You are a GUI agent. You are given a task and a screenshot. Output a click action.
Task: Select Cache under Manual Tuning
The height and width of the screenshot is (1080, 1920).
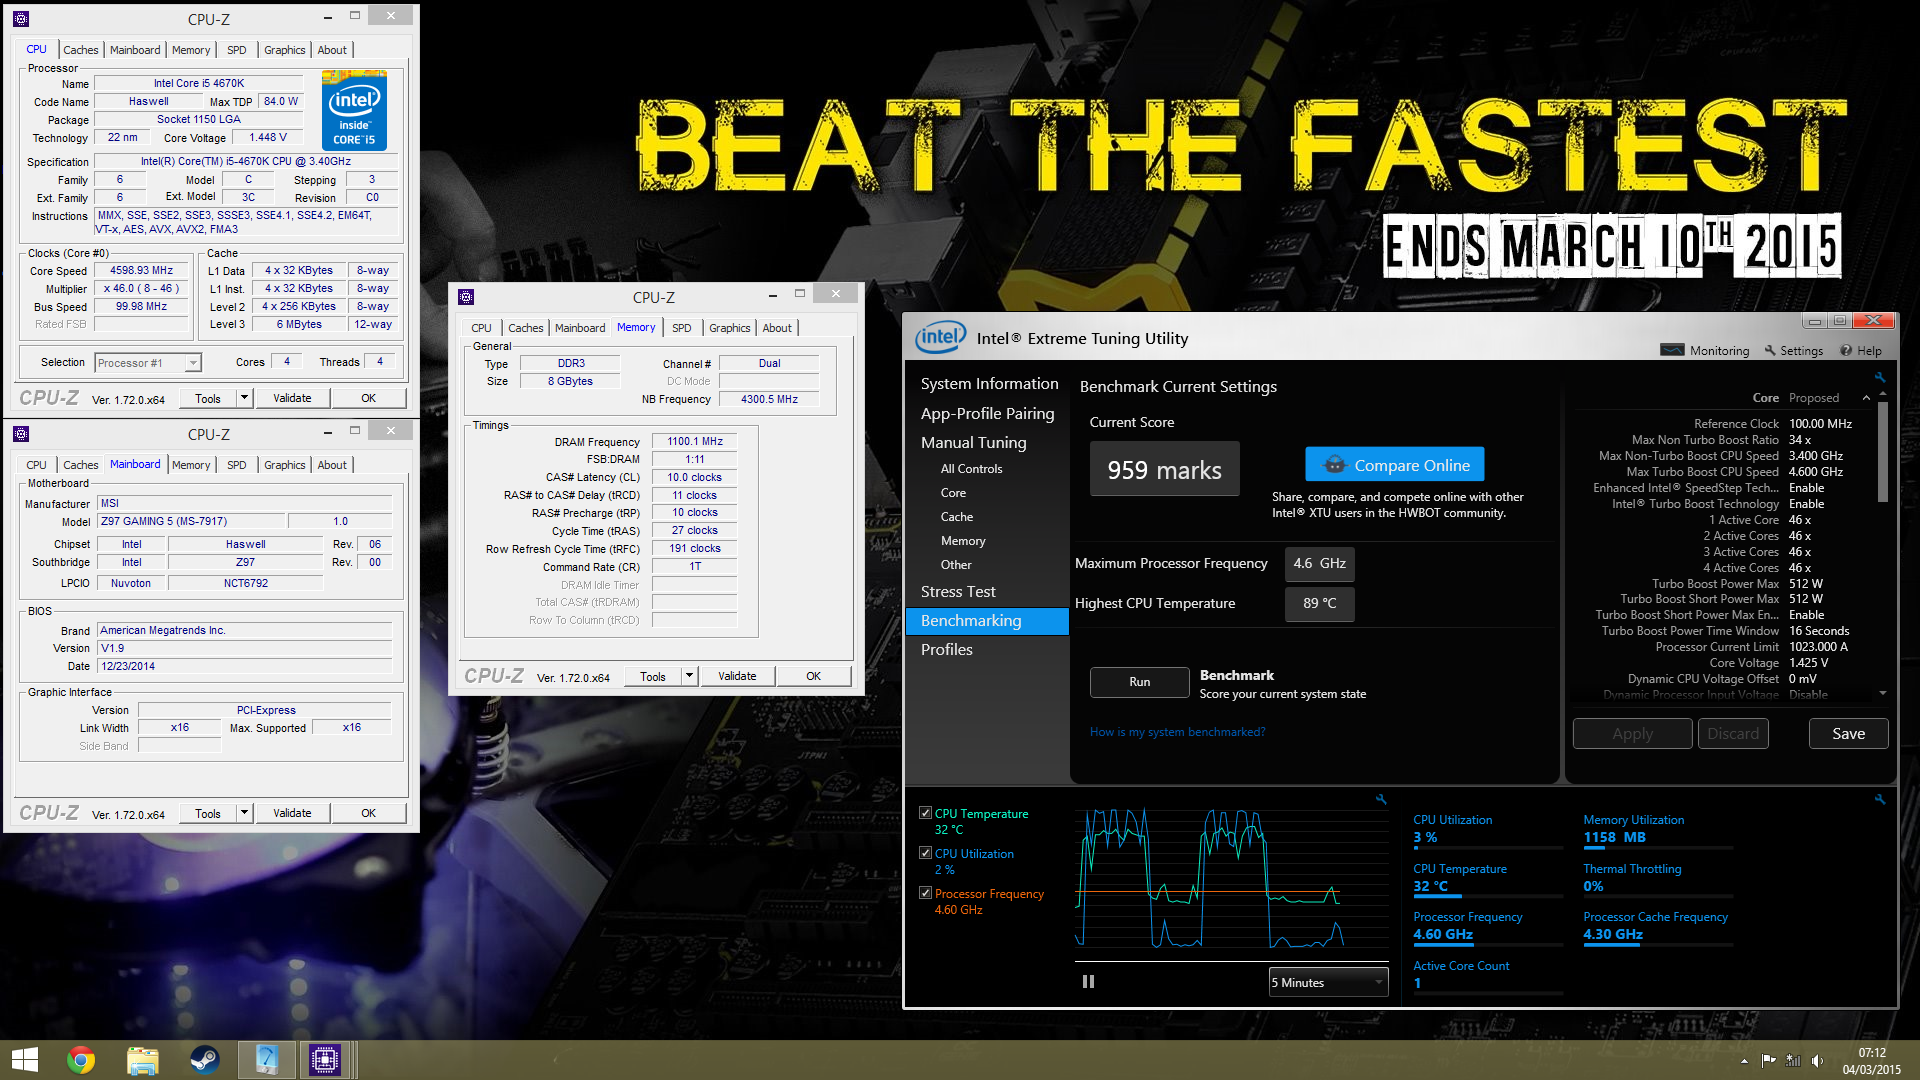956,517
